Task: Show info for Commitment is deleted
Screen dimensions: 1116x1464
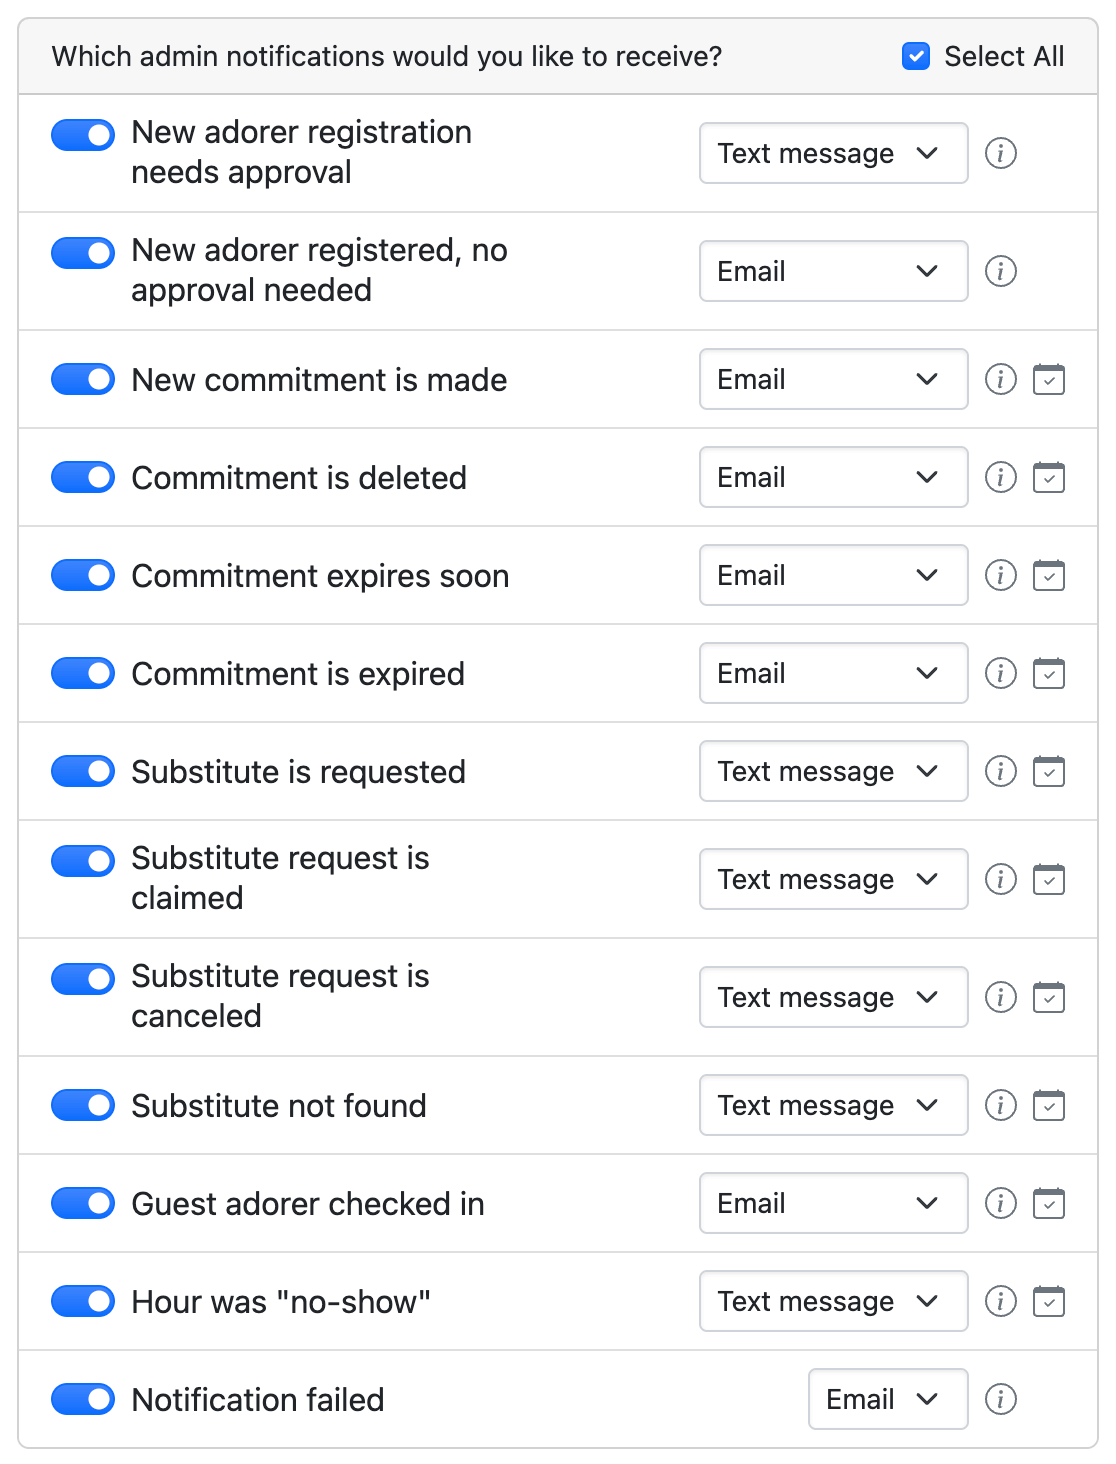Action: 1000,477
